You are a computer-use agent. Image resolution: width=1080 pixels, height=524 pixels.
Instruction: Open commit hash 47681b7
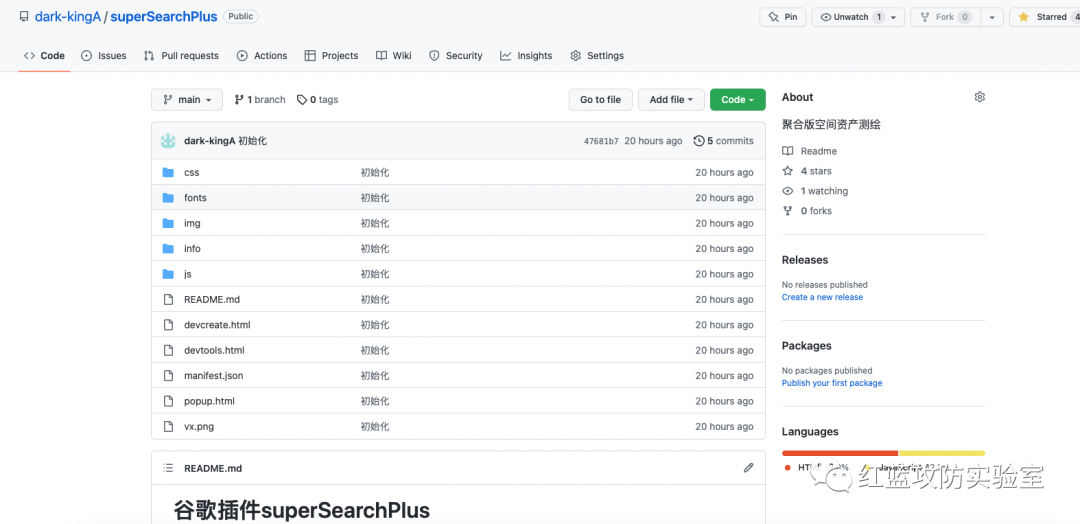click(x=601, y=141)
